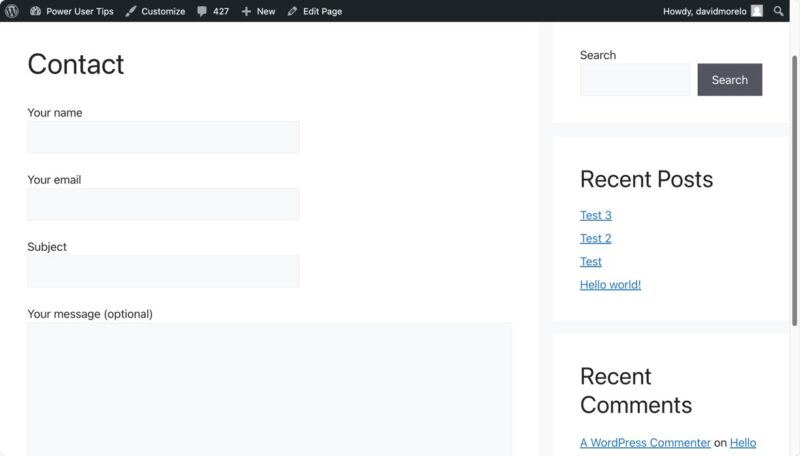Focus the Your name input field
This screenshot has width=800, height=456.
[x=163, y=137]
